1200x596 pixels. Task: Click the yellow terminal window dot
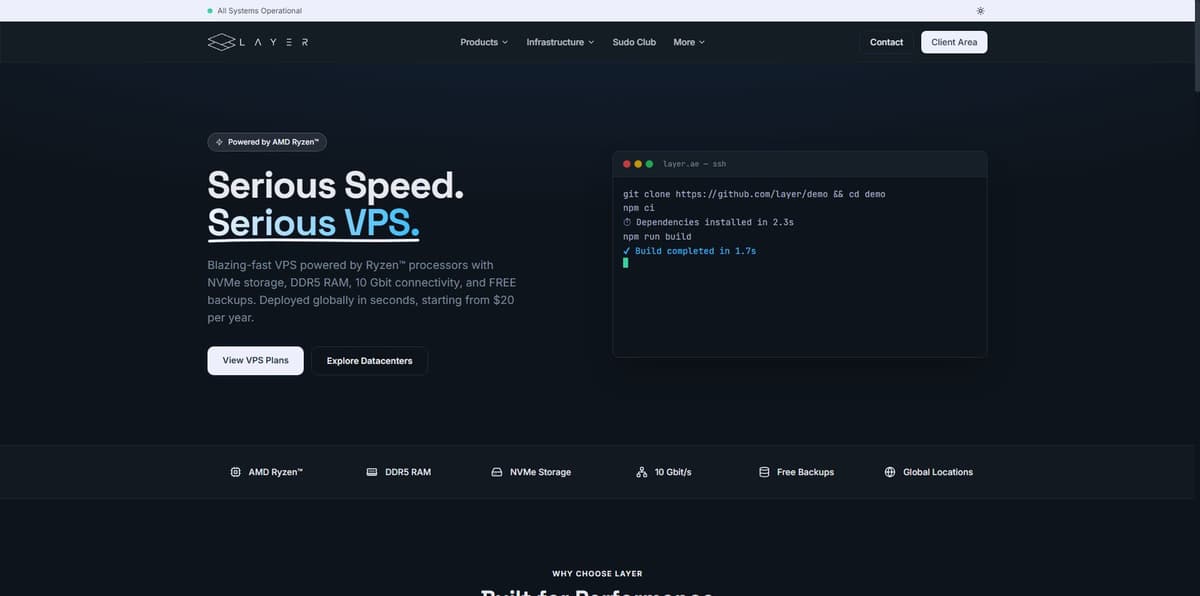(638, 164)
